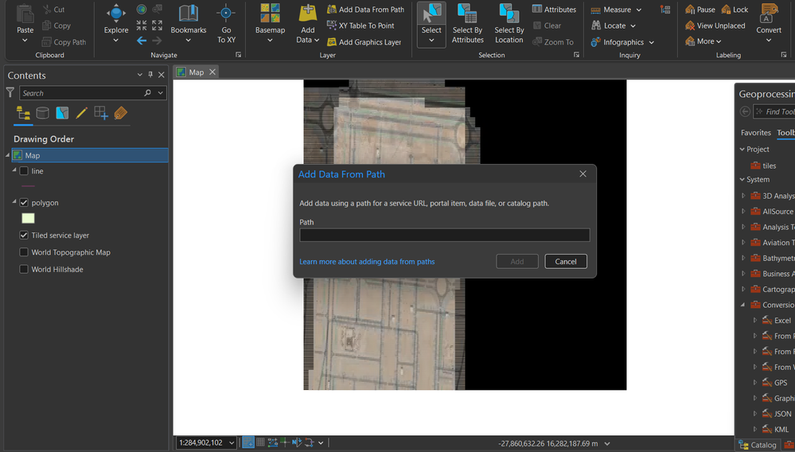Select the Map item in Contents
The width and height of the screenshot is (795, 452).
coord(90,155)
